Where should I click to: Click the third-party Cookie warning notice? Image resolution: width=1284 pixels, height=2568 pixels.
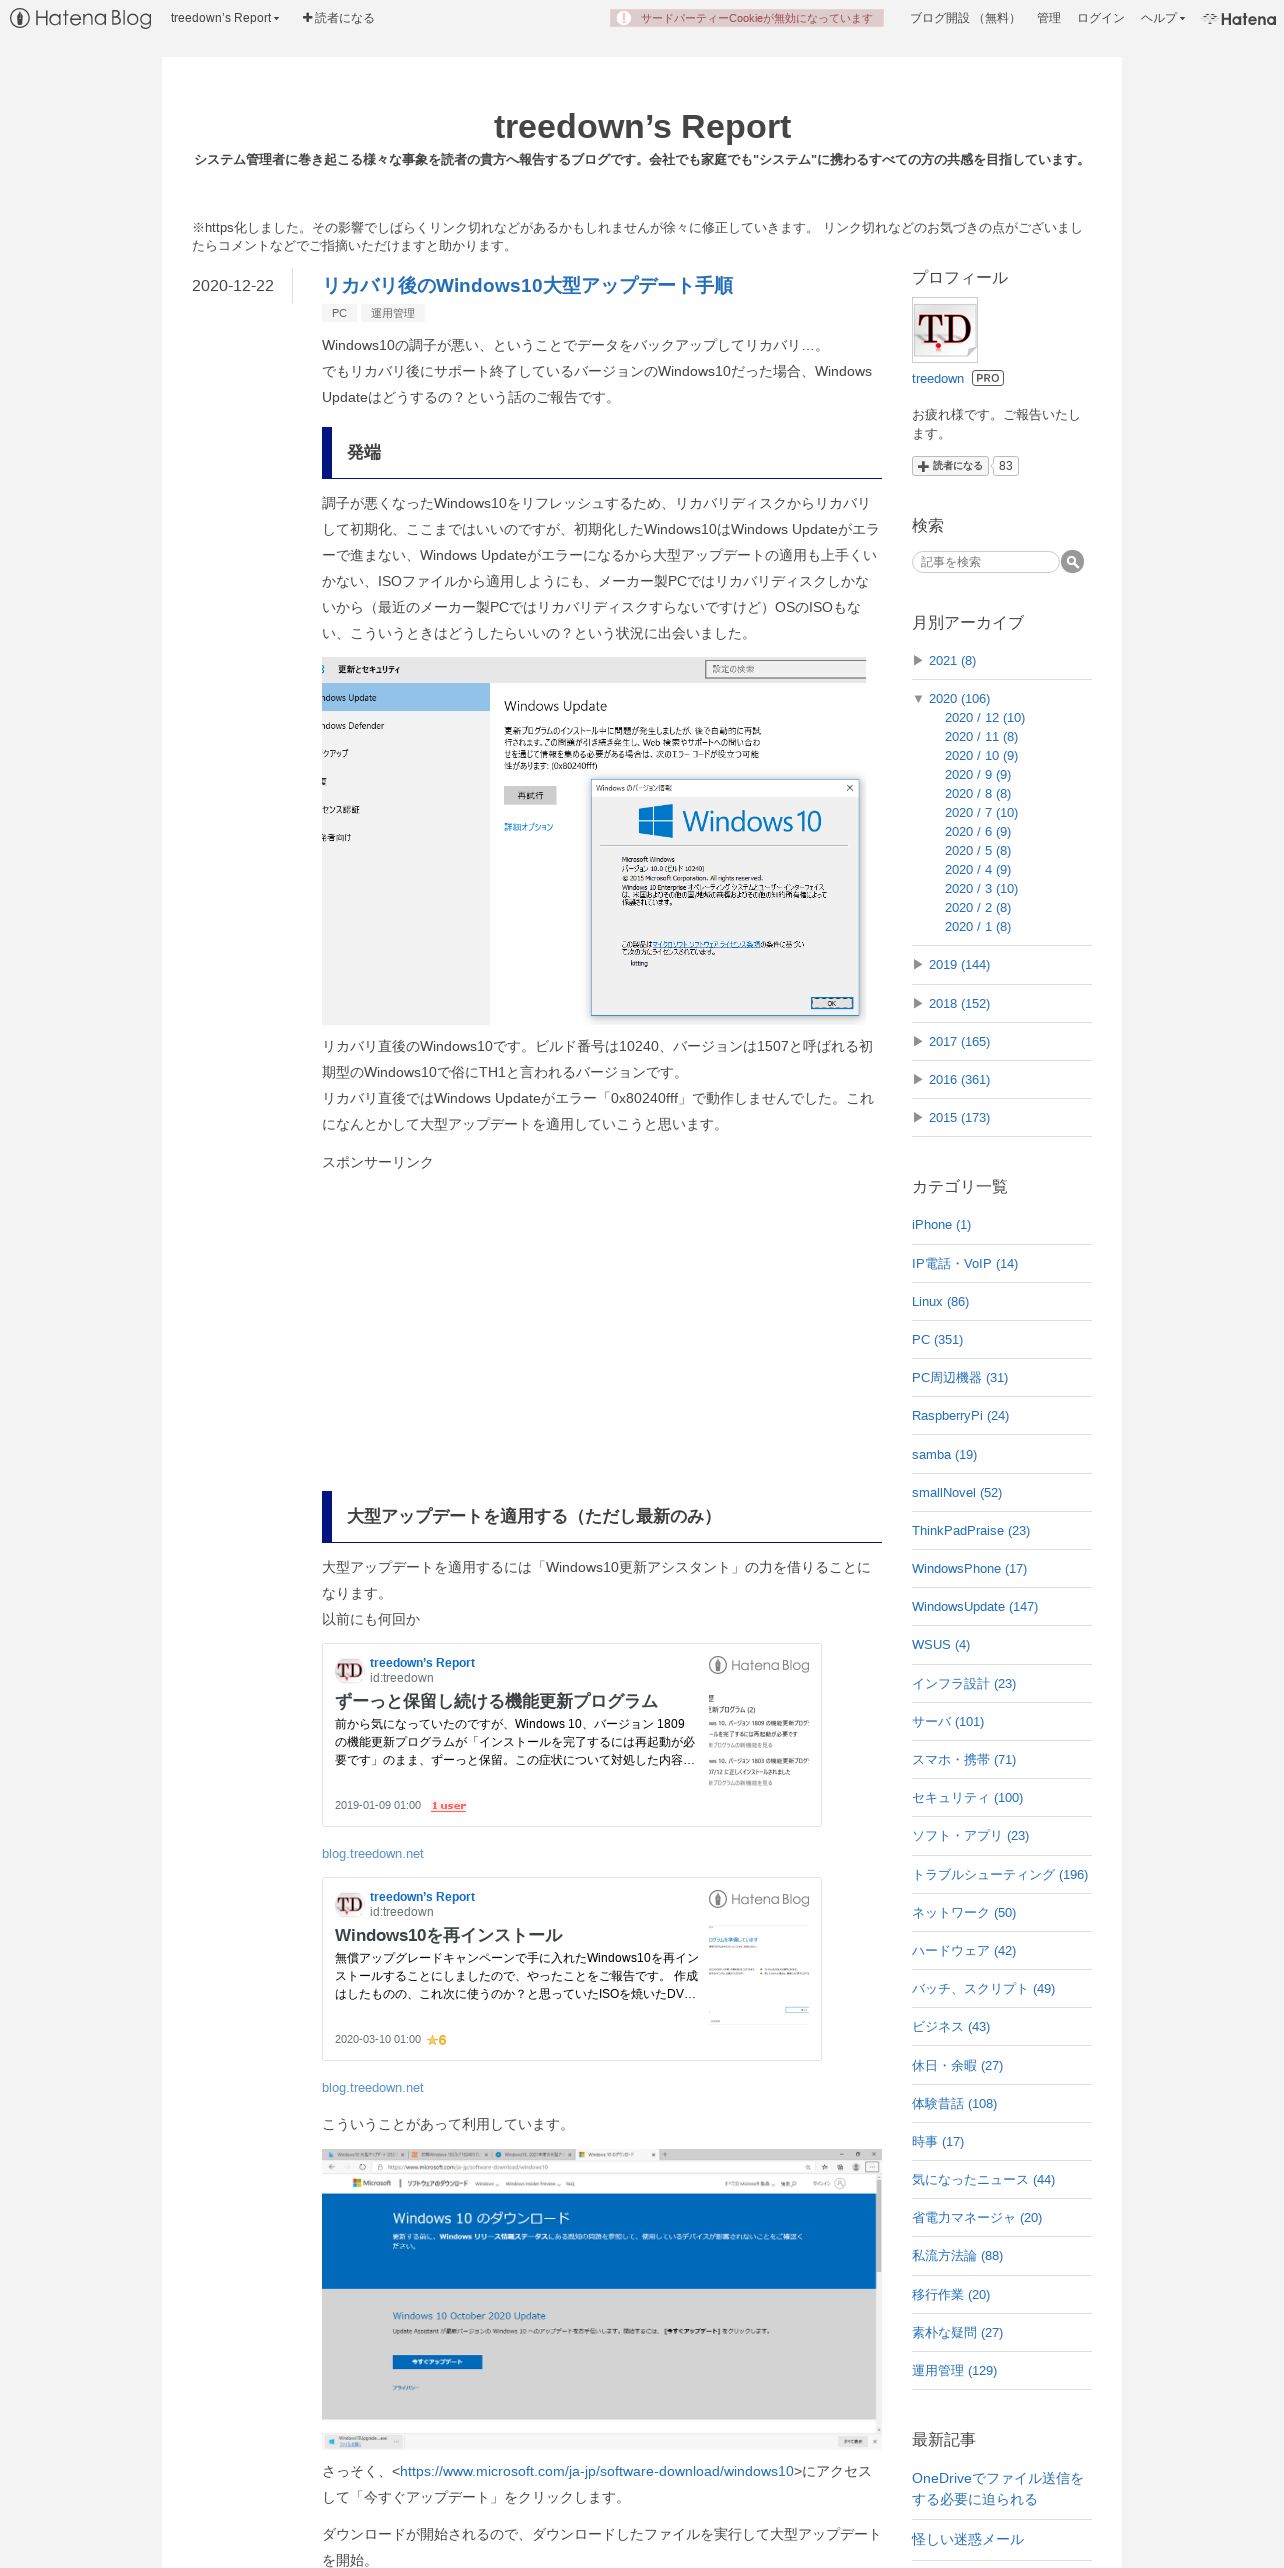click(x=747, y=18)
